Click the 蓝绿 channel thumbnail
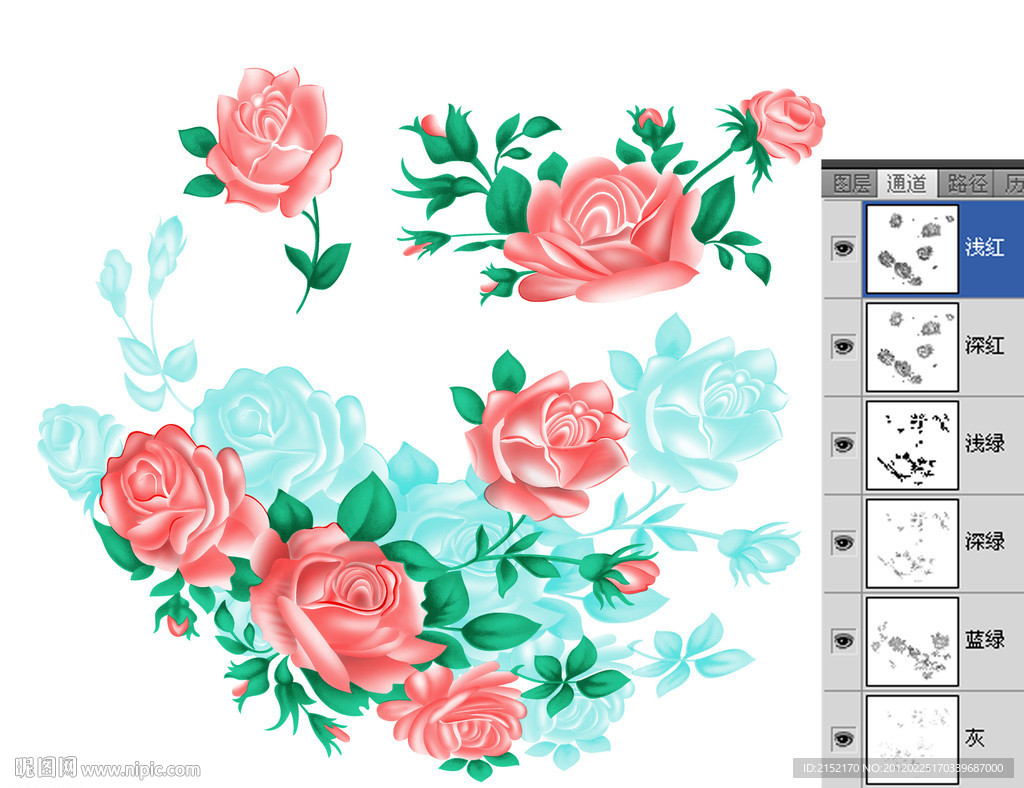Image resolution: width=1024 pixels, height=788 pixels. [911, 640]
